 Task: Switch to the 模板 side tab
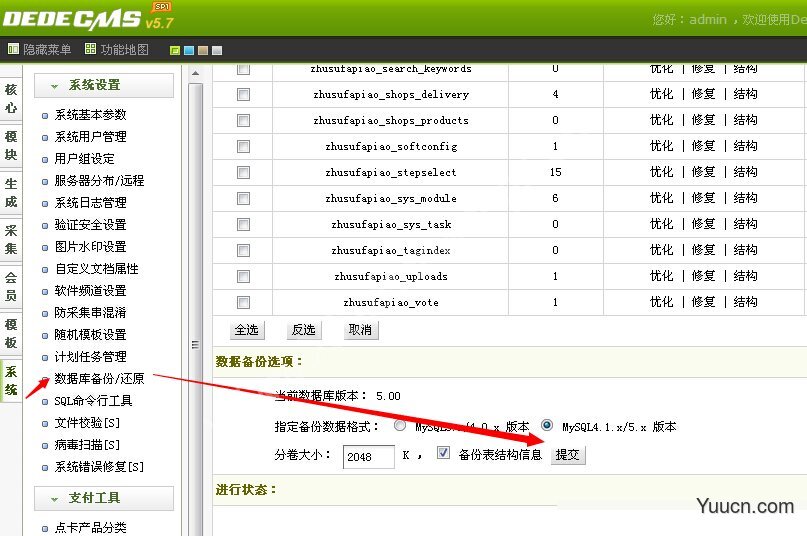(11, 334)
